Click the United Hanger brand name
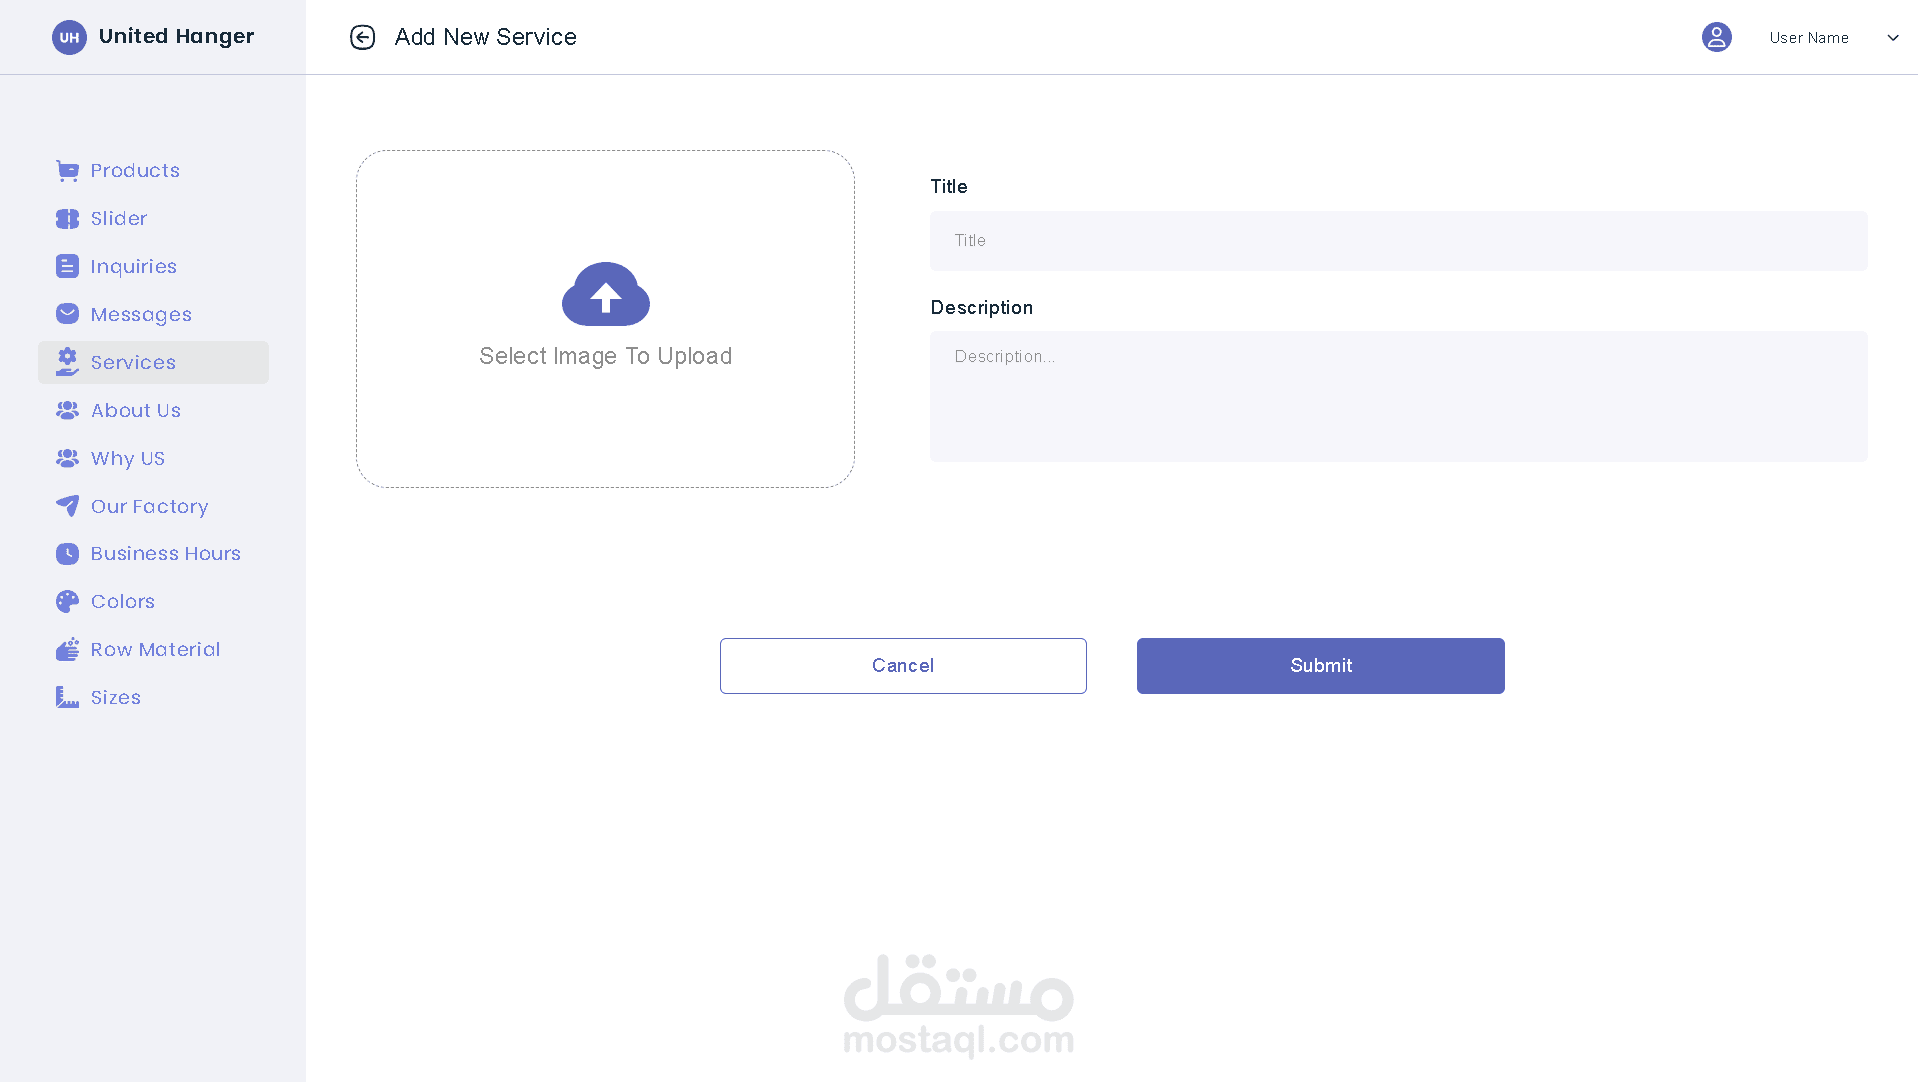 click(177, 36)
